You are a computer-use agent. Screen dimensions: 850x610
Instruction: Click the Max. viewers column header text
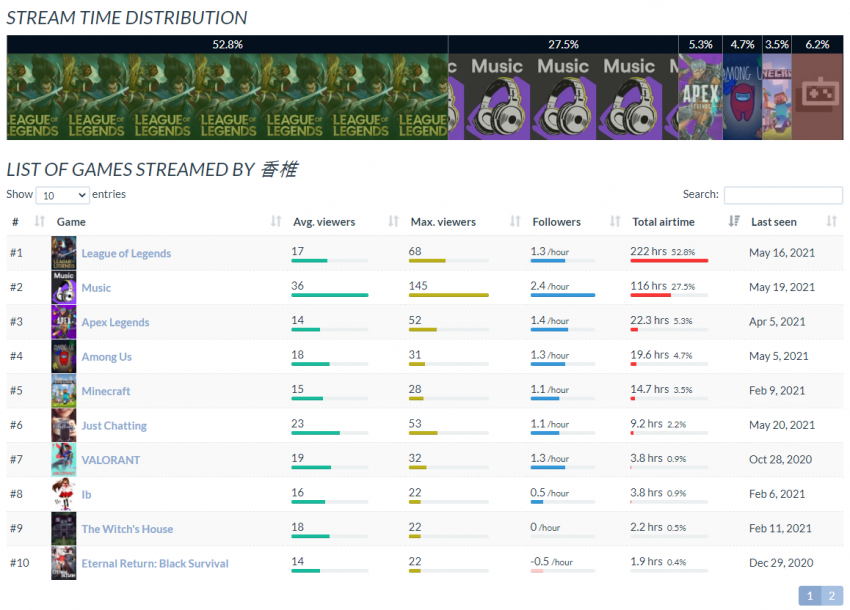point(443,222)
